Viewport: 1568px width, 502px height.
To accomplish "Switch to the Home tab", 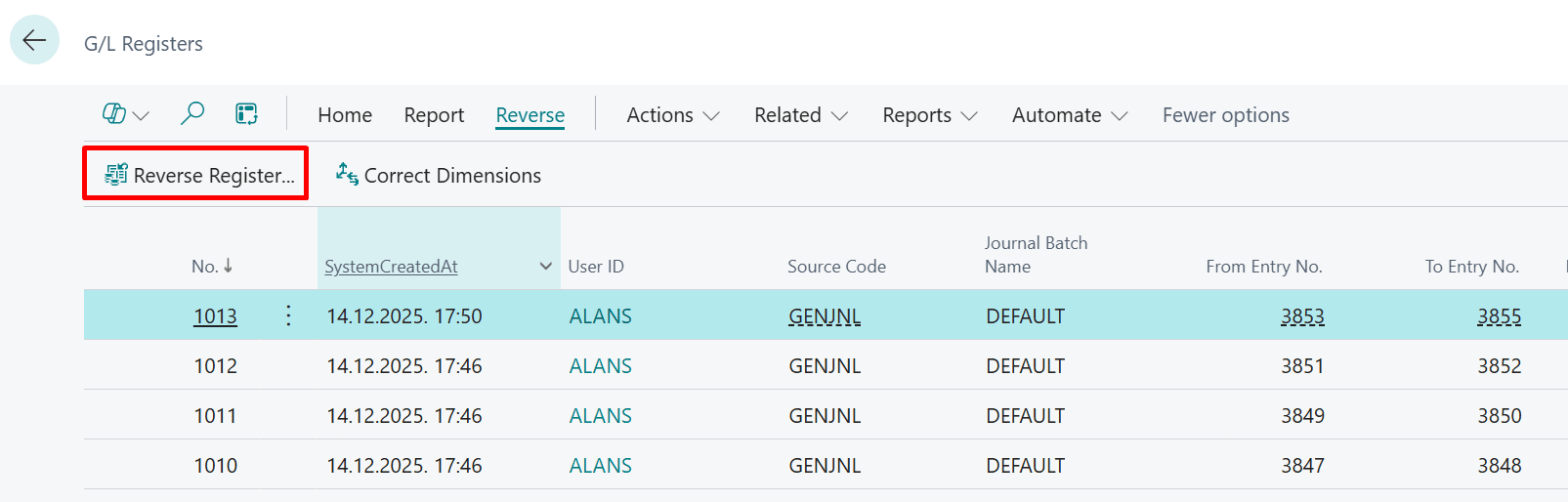I will (x=345, y=115).
